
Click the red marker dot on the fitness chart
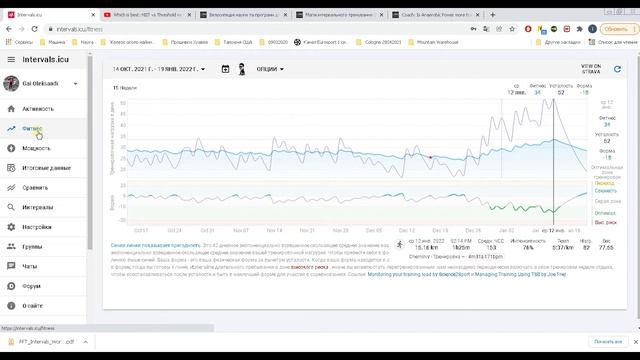click(x=430, y=157)
